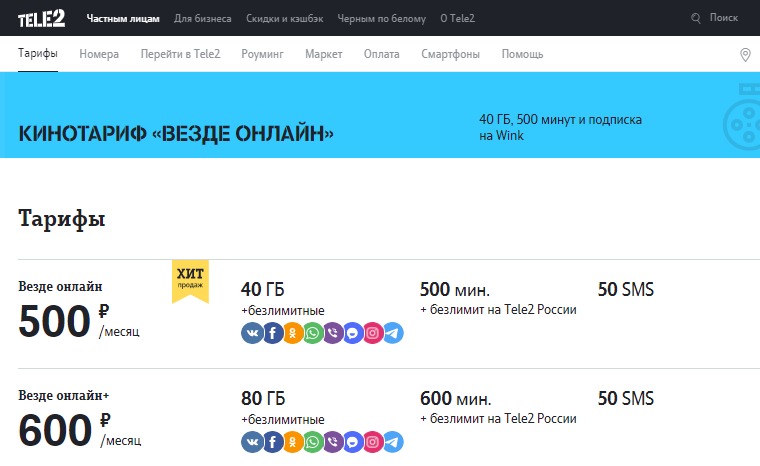This screenshot has width=760, height=466.
Task: Open the Везде онлайн tariff name
Action: point(60,287)
